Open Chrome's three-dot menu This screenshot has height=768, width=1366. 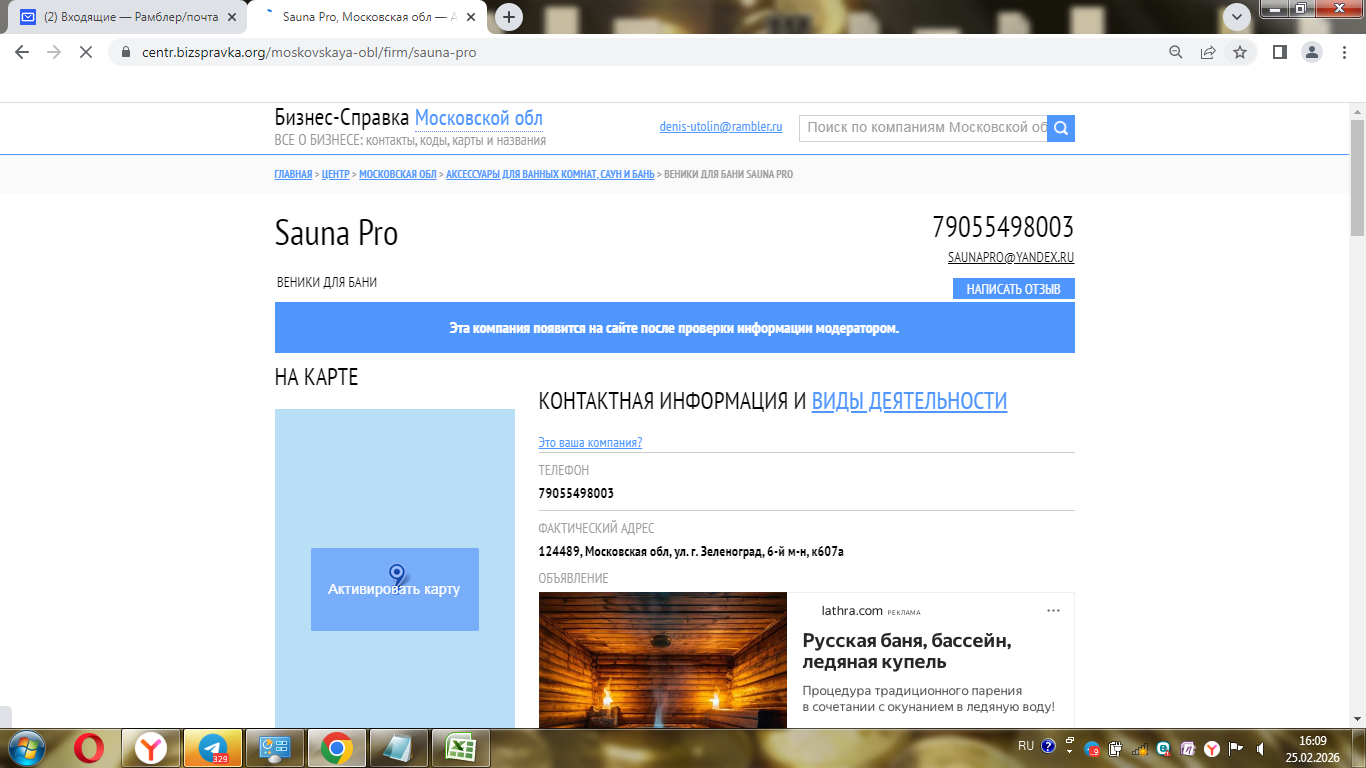[1343, 52]
